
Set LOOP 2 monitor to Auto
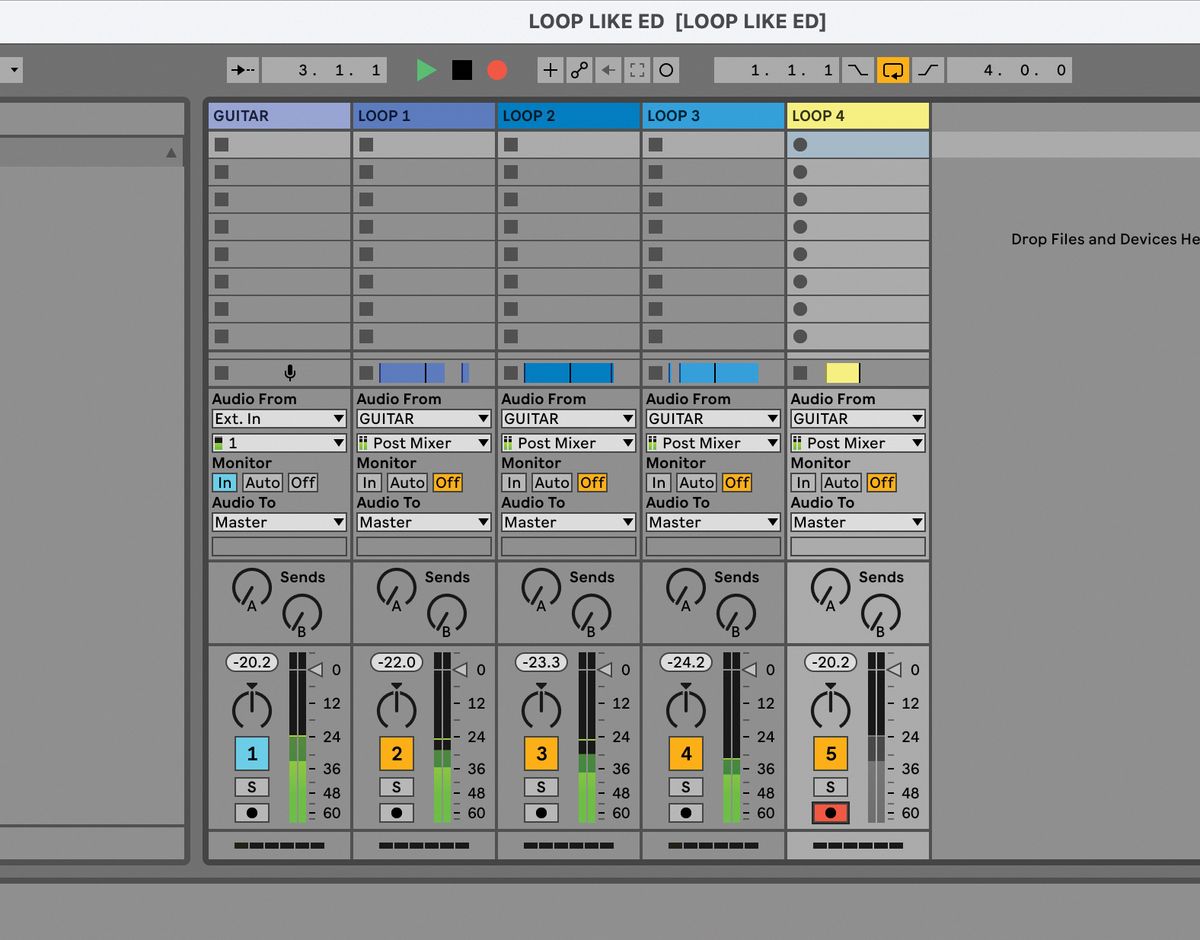pyautogui.click(x=552, y=482)
